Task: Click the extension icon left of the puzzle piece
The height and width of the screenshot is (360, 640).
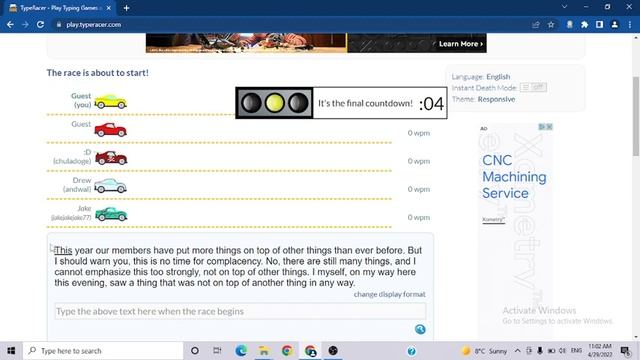Action: (x=569, y=24)
